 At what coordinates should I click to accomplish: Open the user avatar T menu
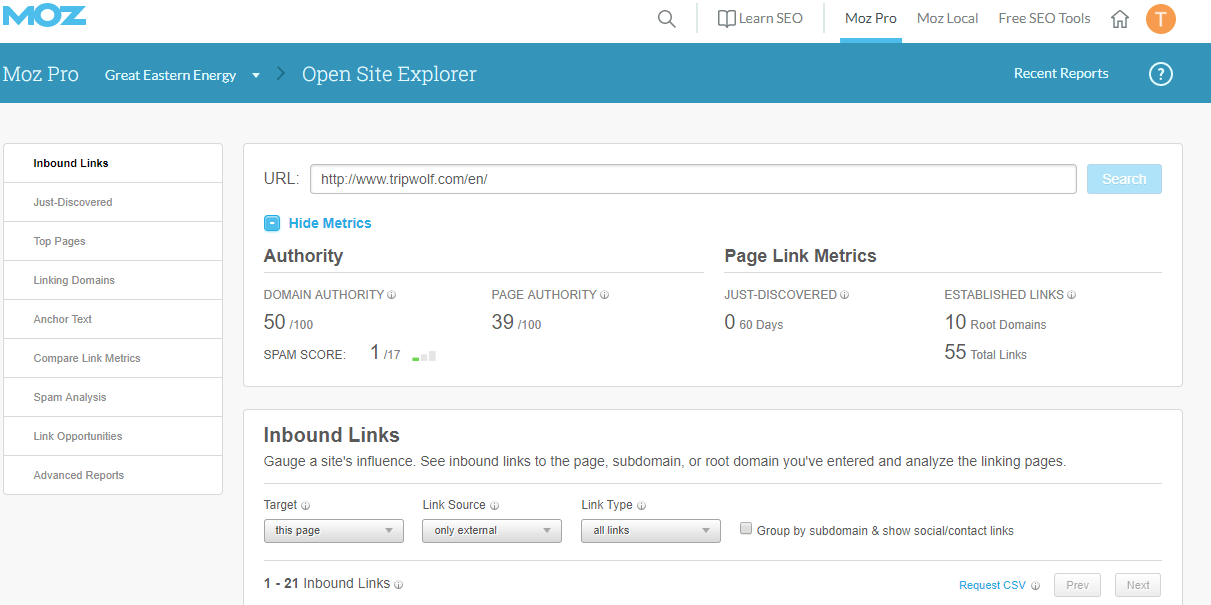coord(1161,18)
